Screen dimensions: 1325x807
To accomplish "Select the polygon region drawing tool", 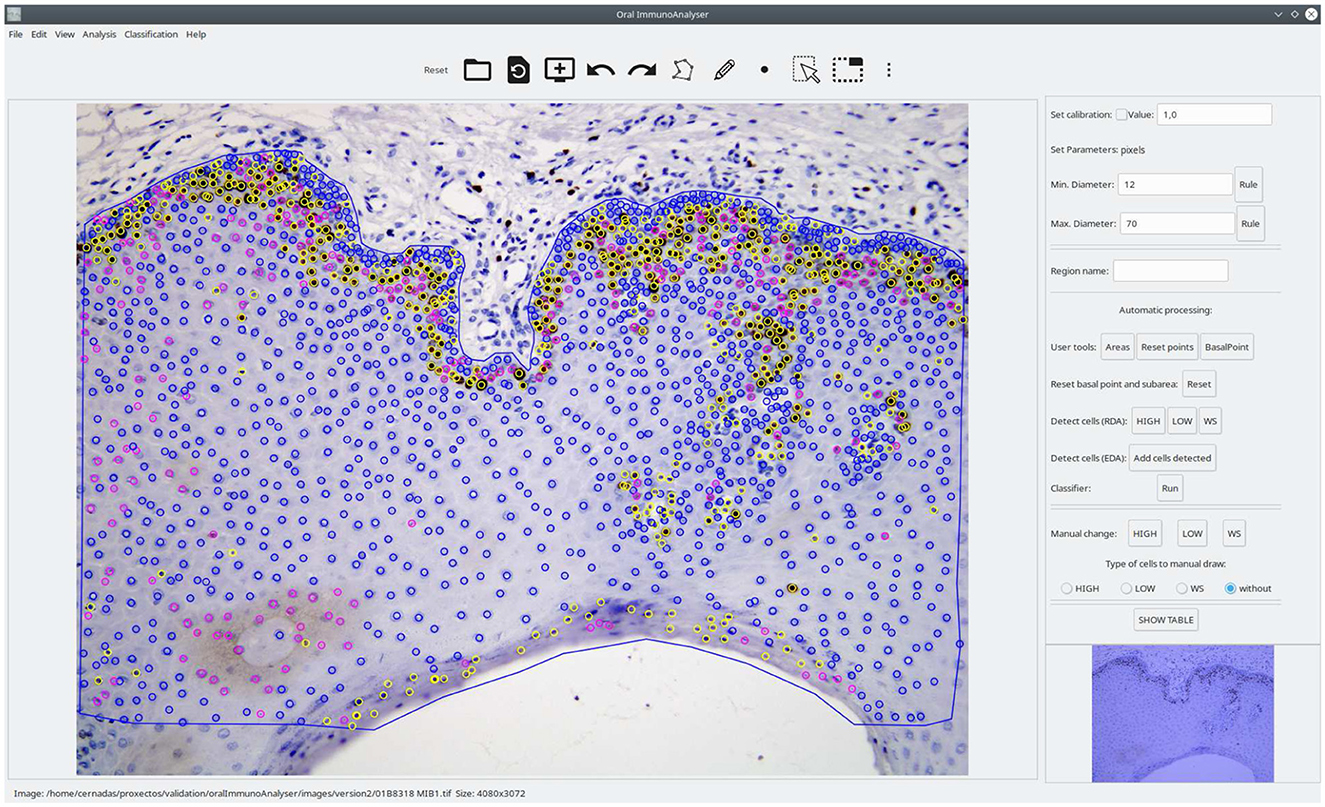I will point(683,70).
